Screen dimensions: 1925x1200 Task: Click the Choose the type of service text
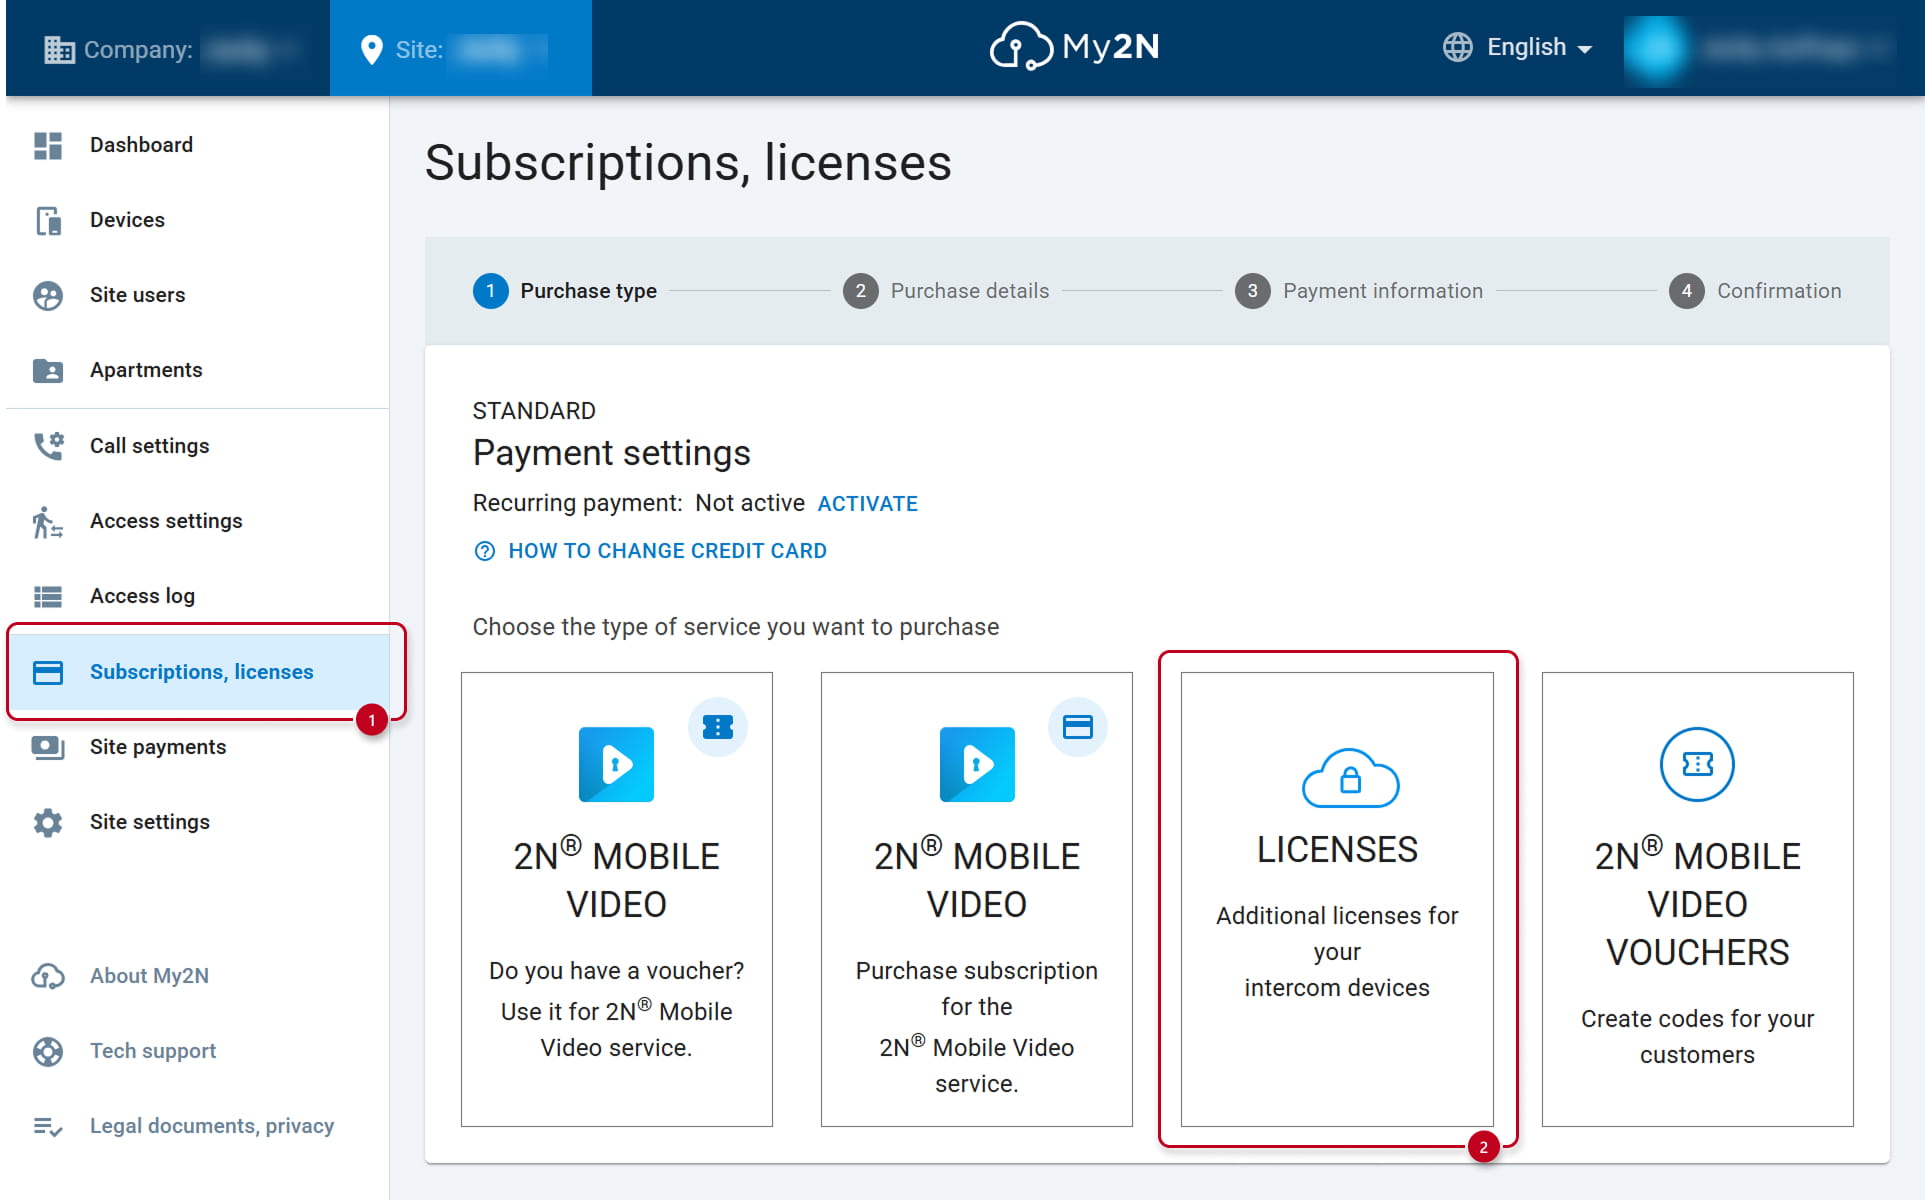pyautogui.click(x=736, y=627)
